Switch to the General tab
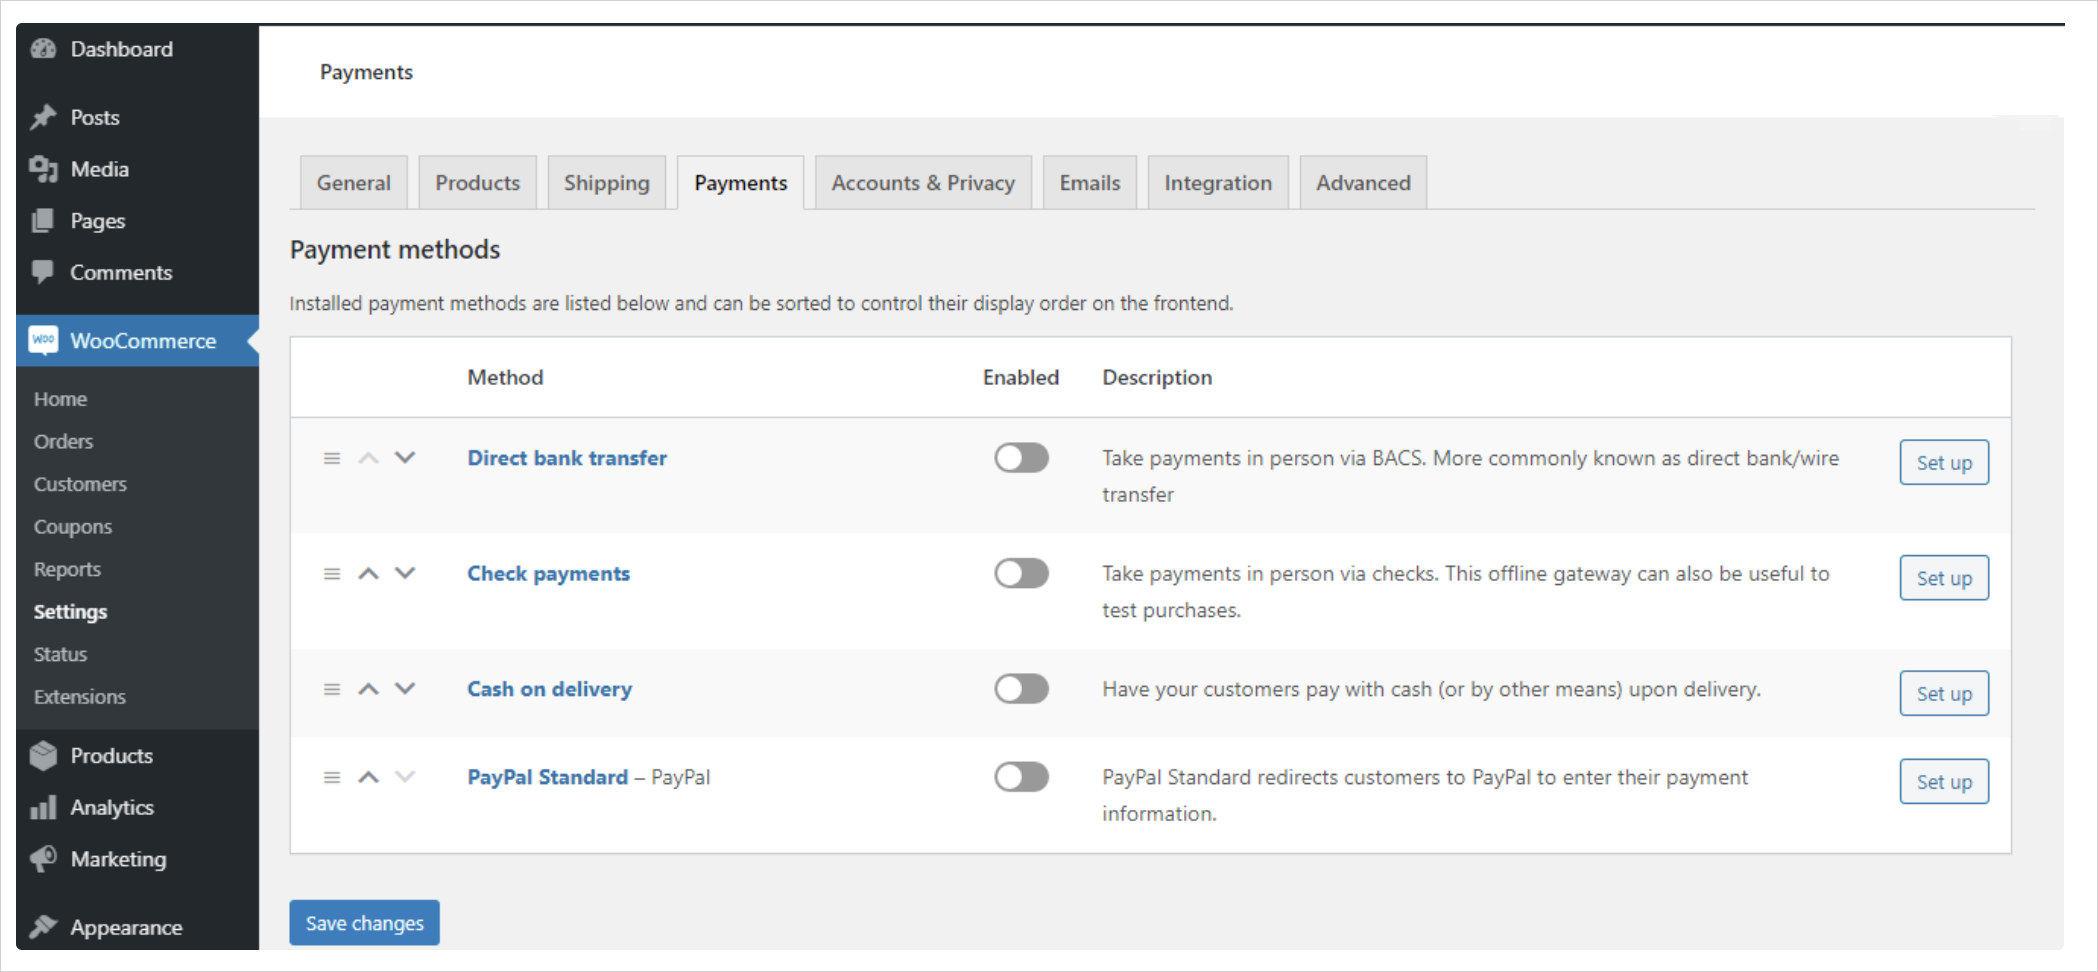This screenshot has width=2098, height=972. click(354, 183)
